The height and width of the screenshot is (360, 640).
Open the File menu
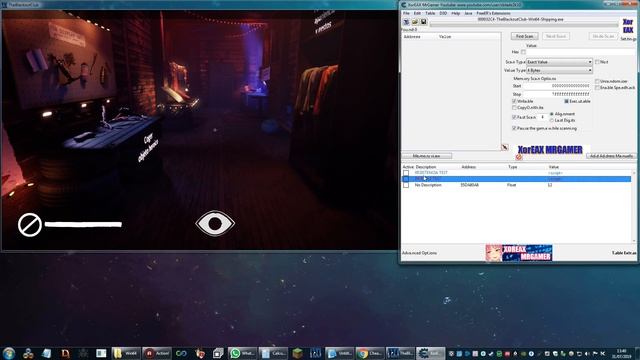pos(406,13)
